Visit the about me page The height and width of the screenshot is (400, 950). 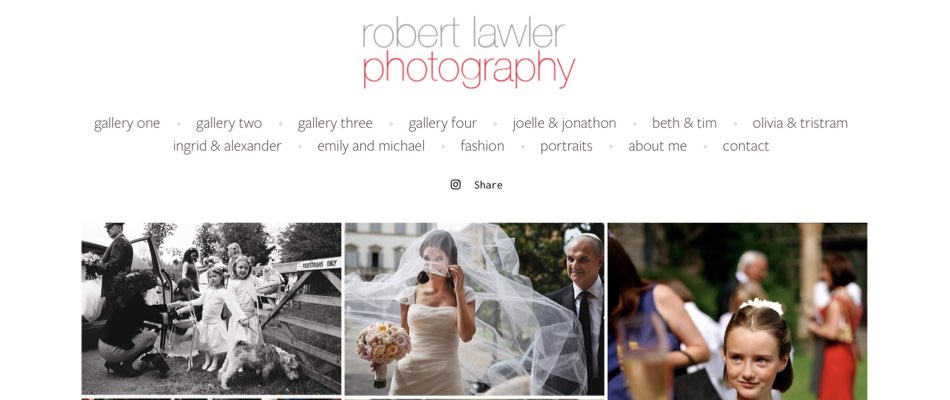(657, 146)
